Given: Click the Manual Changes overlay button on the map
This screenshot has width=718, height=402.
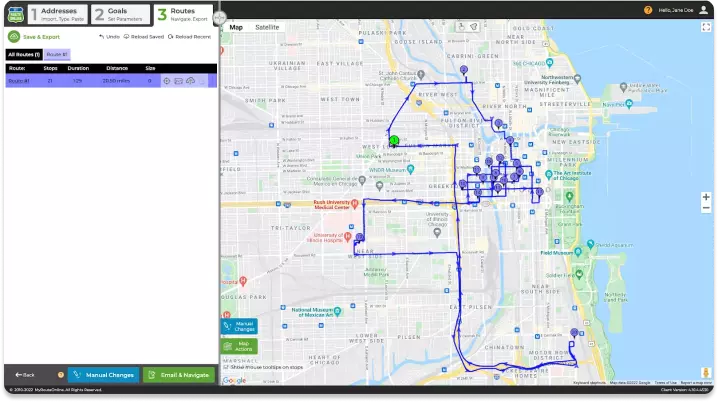Looking at the screenshot, I should [x=239, y=326].
